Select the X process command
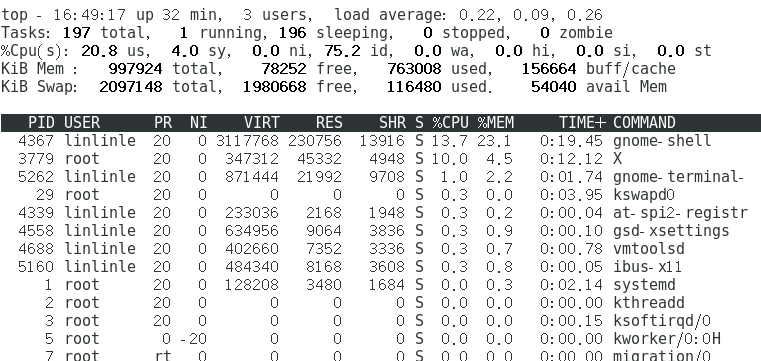This screenshot has width=761, height=361. pyautogui.click(x=617, y=159)
